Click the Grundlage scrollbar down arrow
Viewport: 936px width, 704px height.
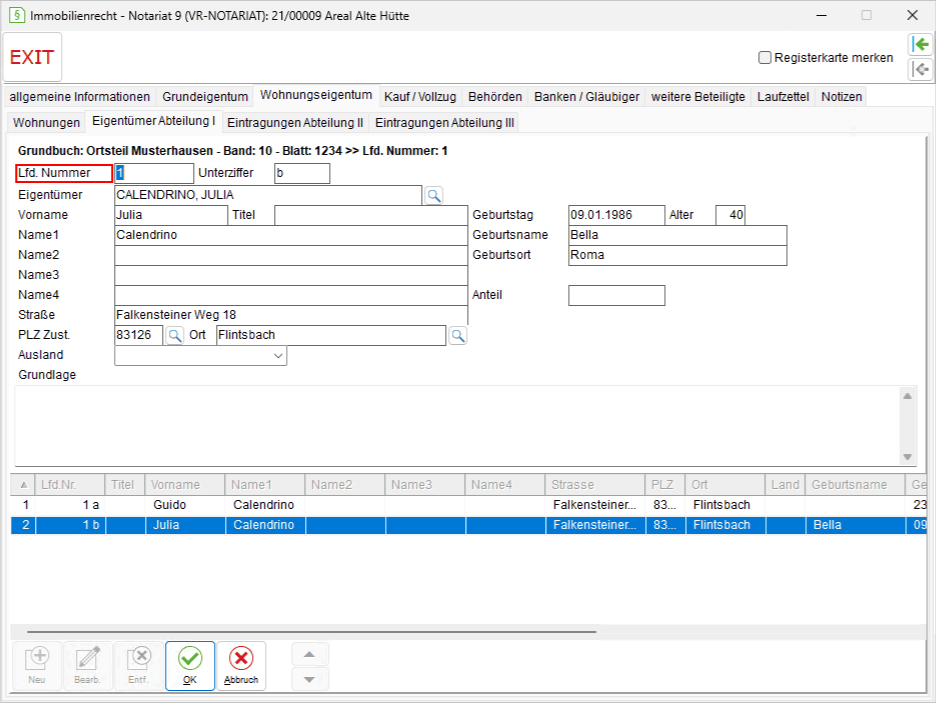click(x=907, y=457)
